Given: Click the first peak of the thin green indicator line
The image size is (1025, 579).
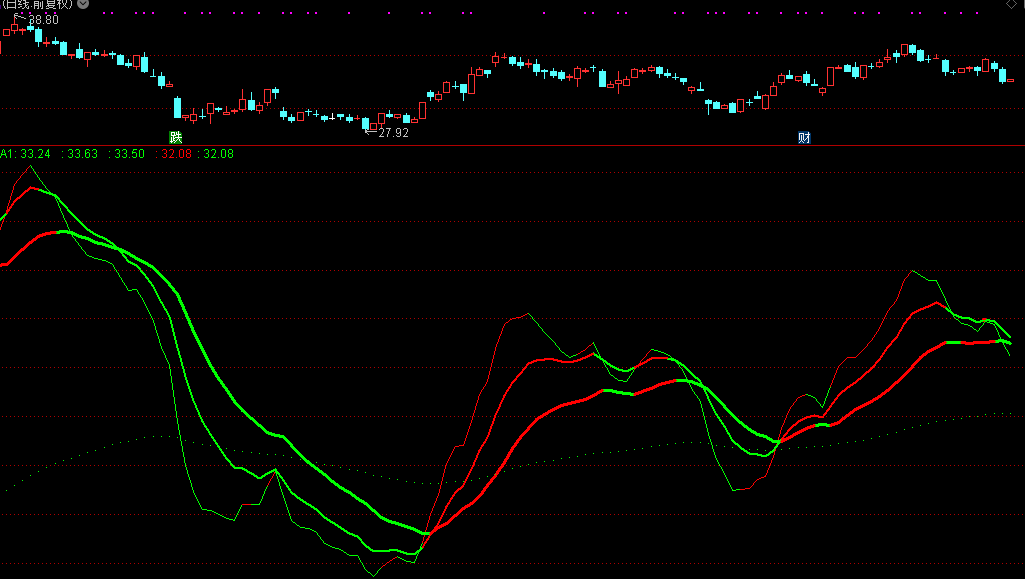Looking at the screenshot, I should point(28,167).
